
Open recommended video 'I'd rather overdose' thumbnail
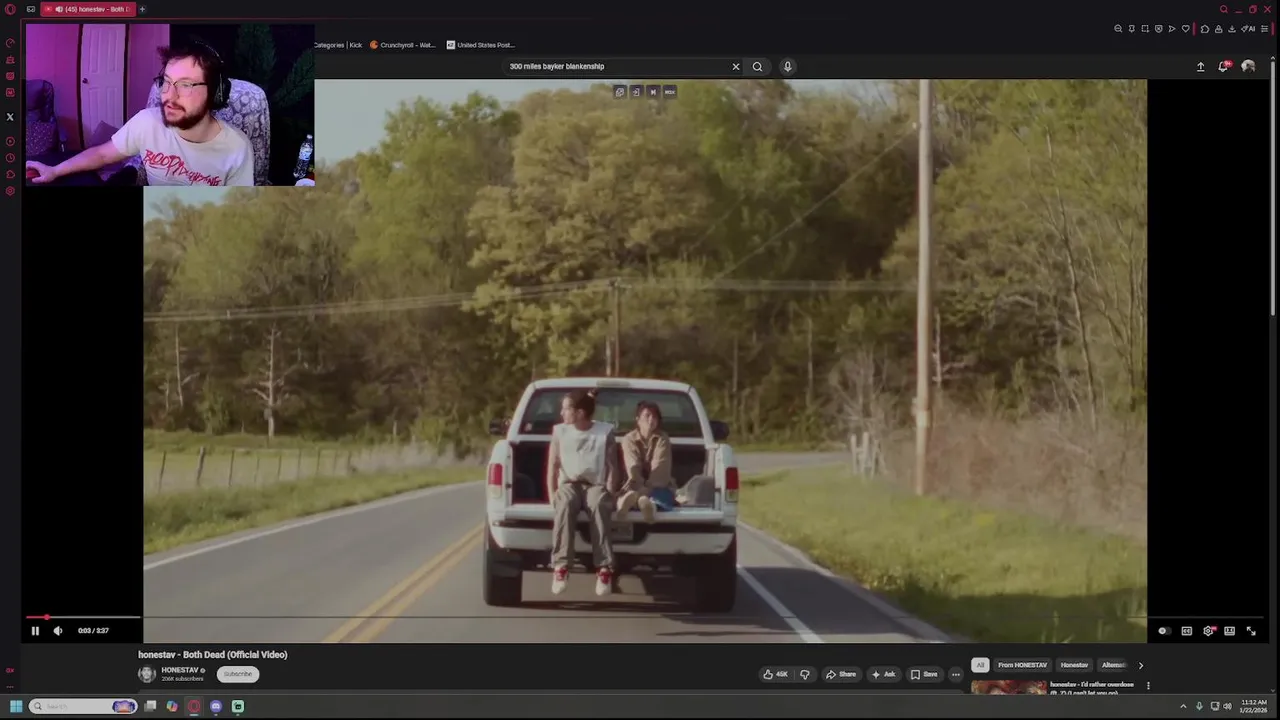(1008, 688)
